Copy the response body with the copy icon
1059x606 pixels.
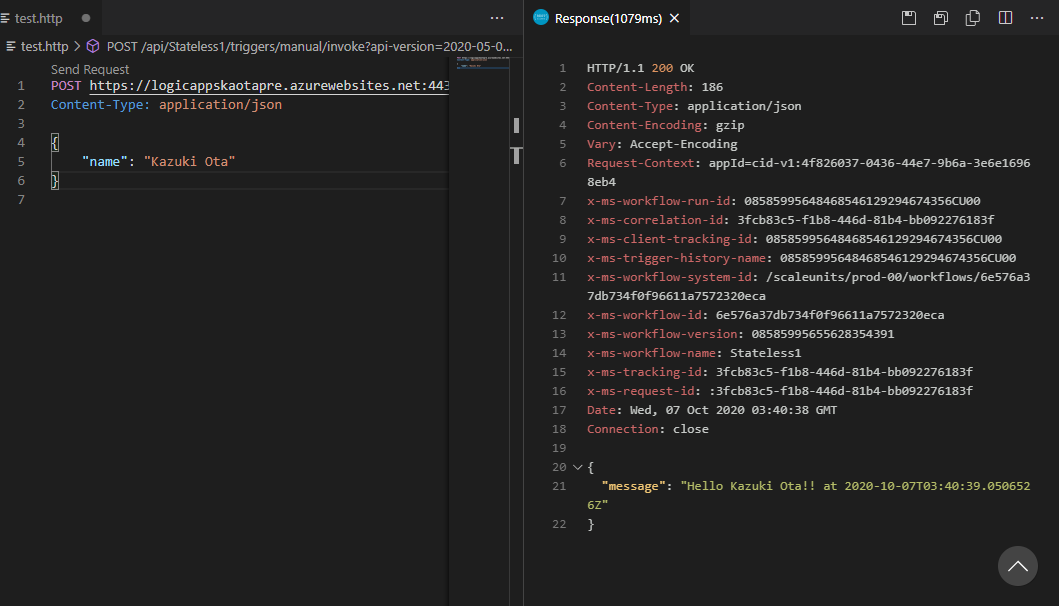click(x=973, y=18)
